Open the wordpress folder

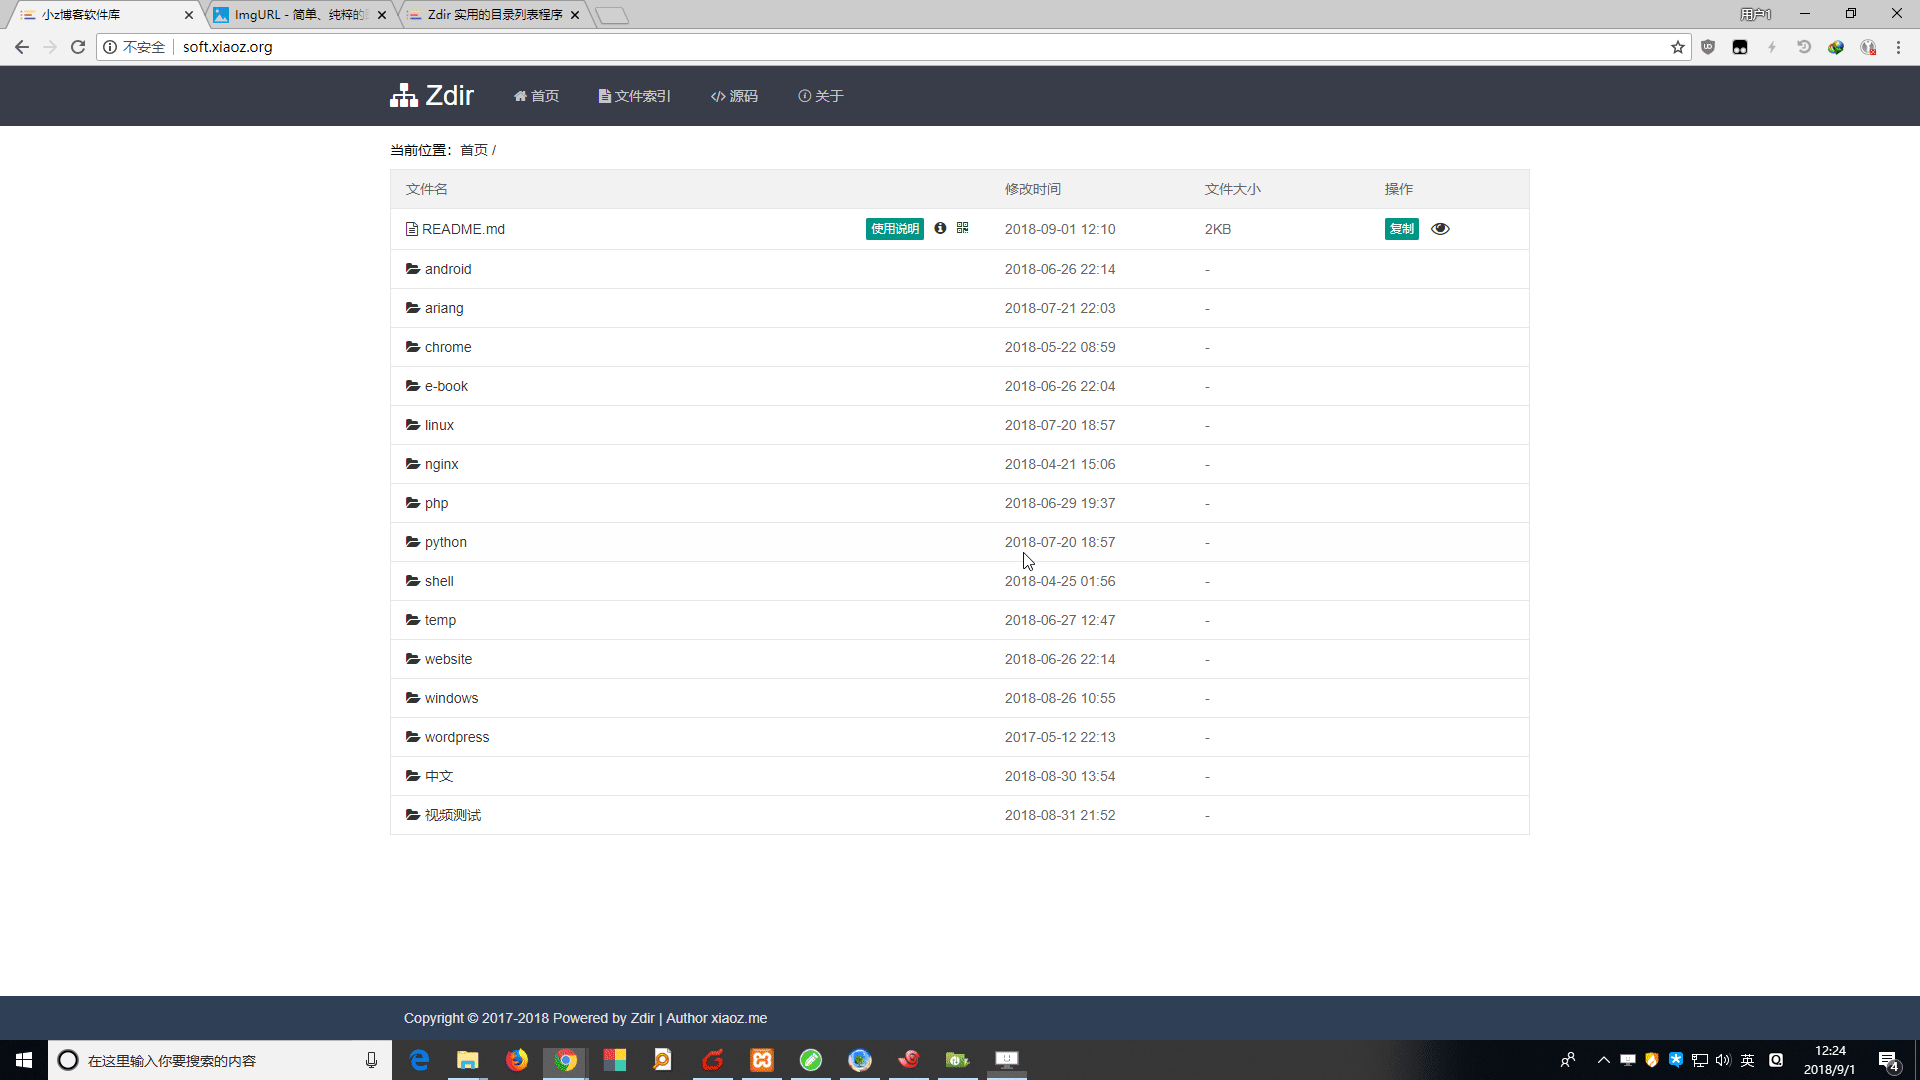tap(456, 737)
